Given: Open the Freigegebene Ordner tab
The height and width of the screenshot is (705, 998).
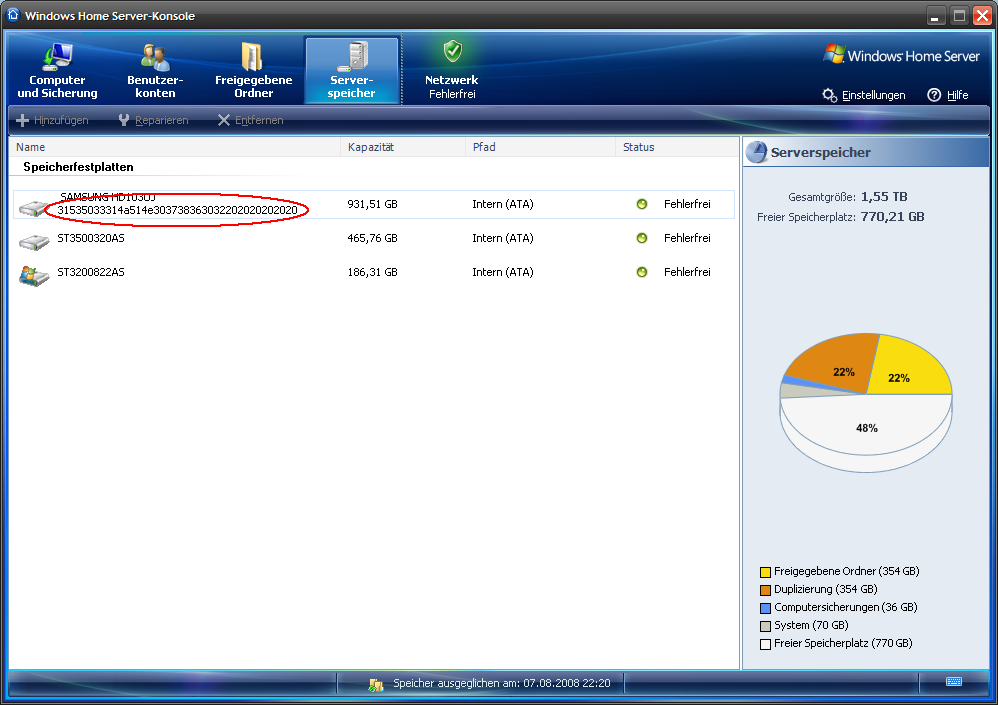Looking at the screenshot, I should (253, 70).
